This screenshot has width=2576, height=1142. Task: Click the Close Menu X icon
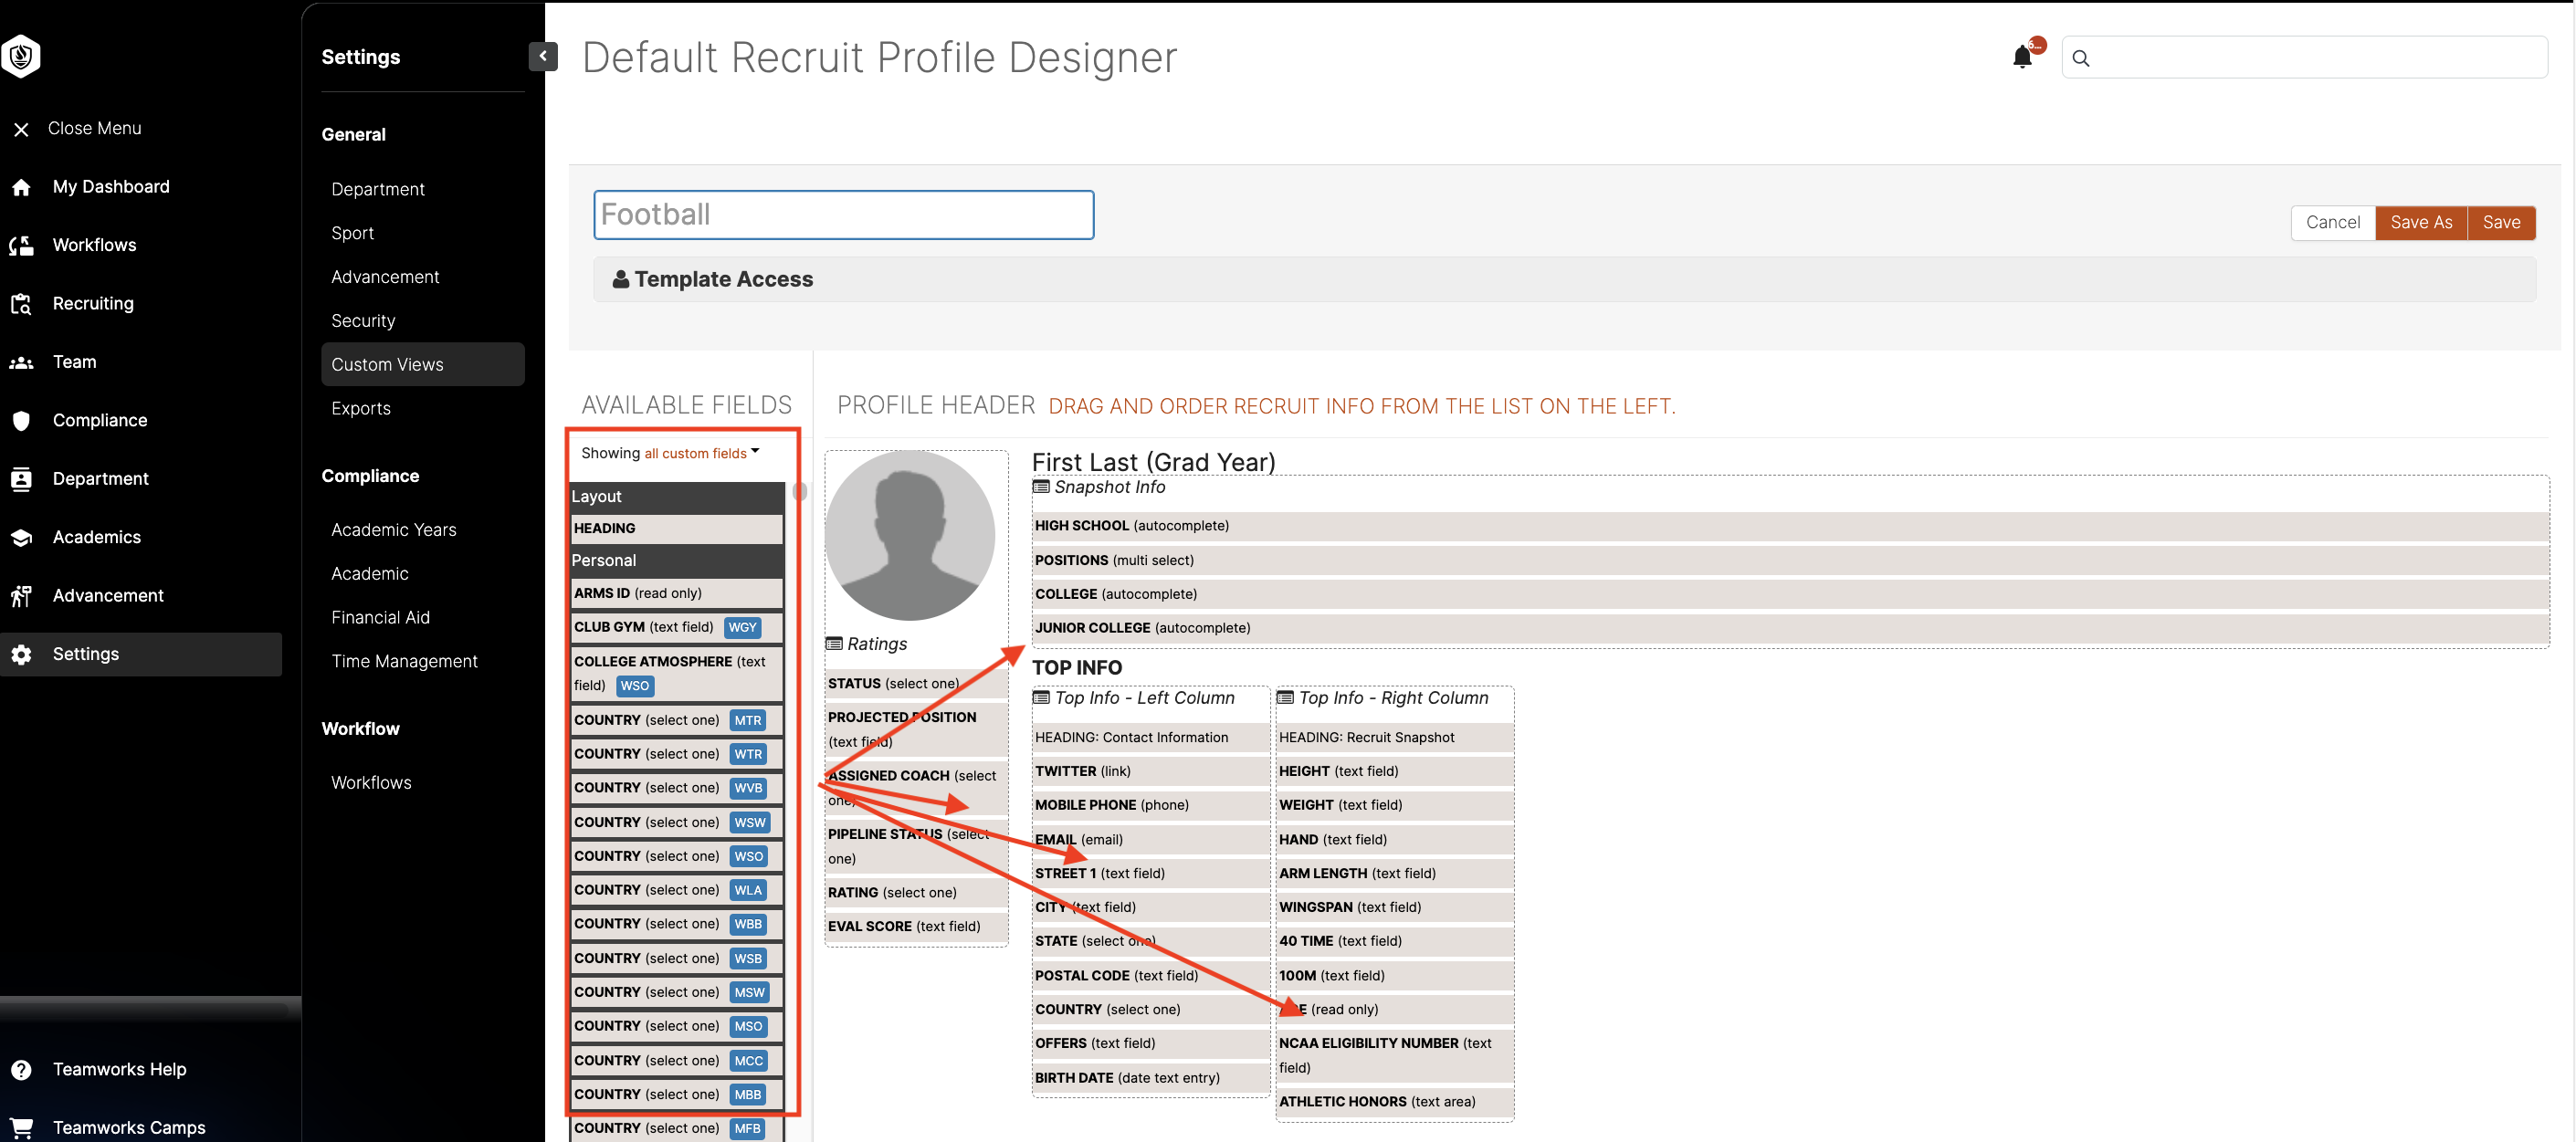(x=21, y=129)
